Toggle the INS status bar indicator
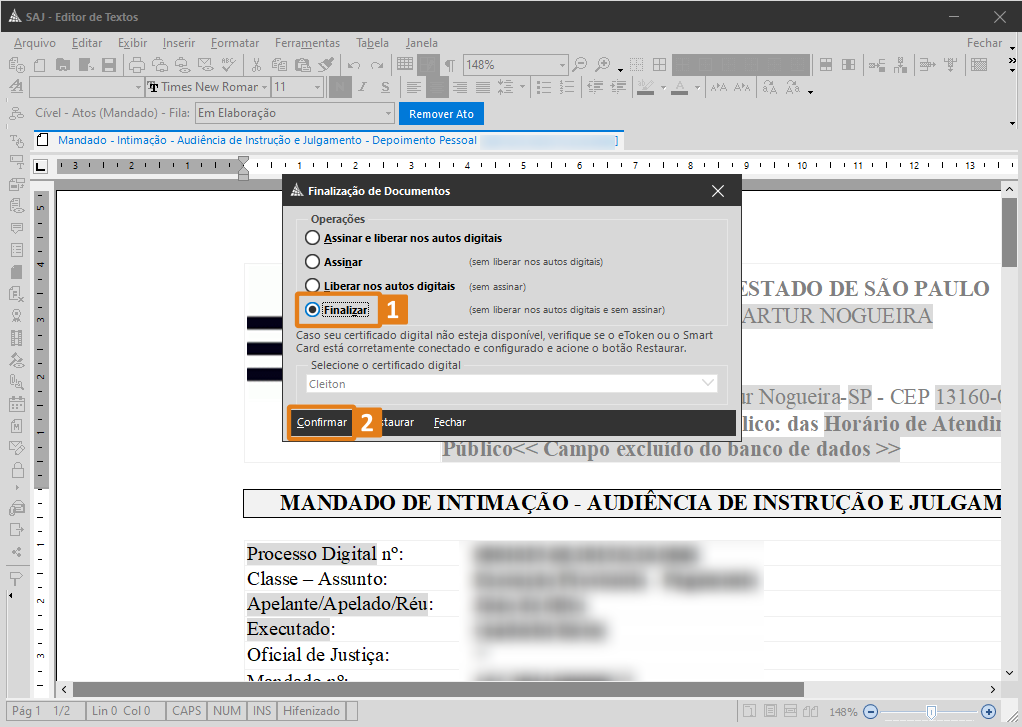This screenshot has height=727, width=1022. tap(262, 711)
